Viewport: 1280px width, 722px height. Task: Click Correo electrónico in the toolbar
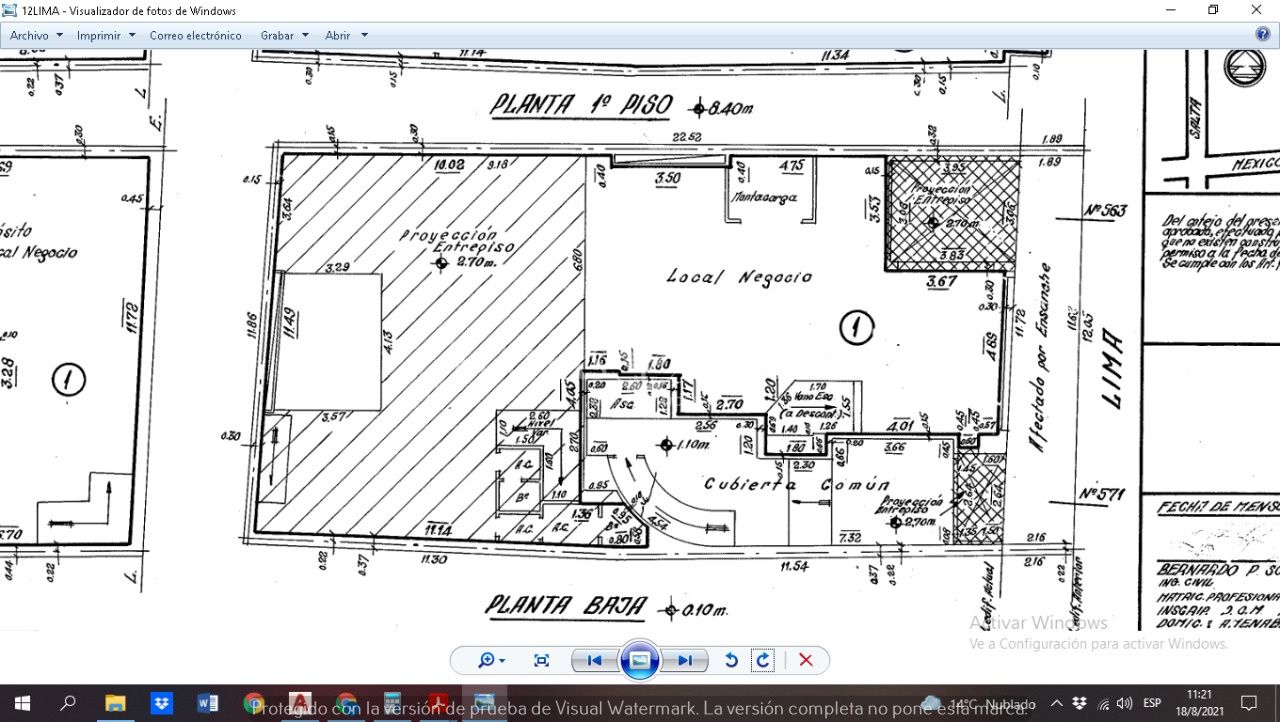[196, 35]
